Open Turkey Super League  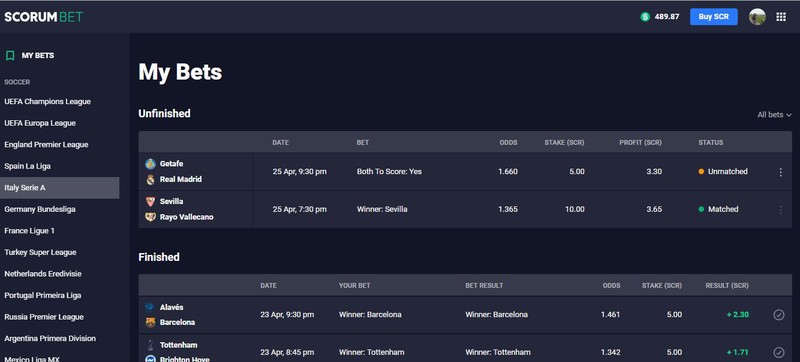click(x=40, y=252)
